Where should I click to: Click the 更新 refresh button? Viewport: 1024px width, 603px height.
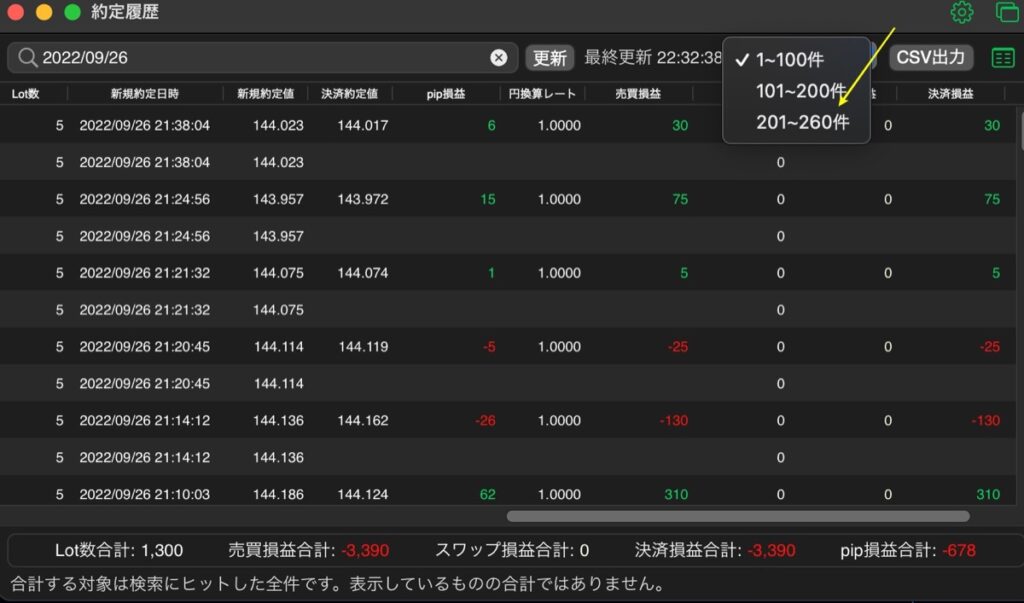tap(549, 57)
